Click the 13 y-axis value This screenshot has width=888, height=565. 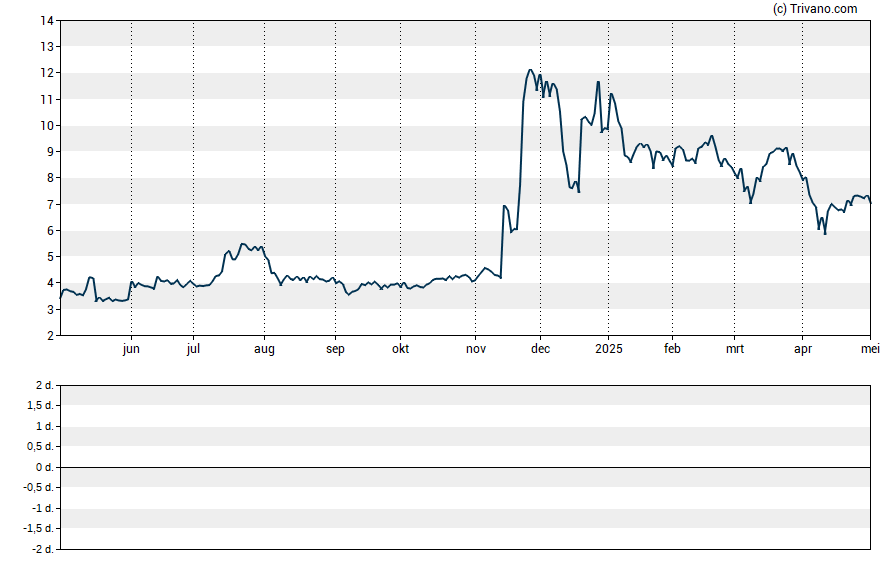(47, 46)
